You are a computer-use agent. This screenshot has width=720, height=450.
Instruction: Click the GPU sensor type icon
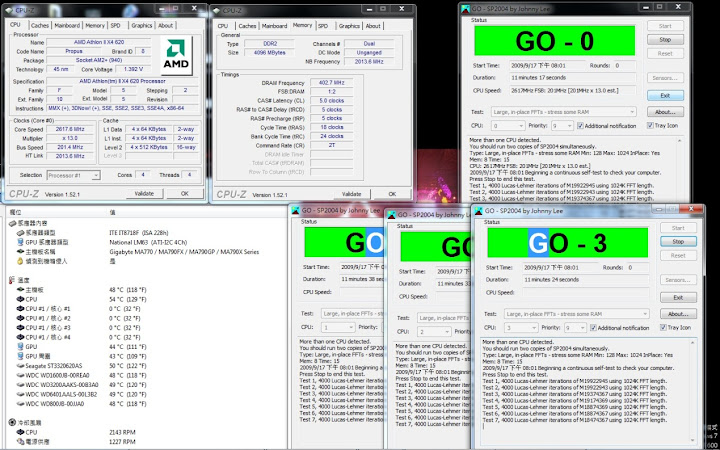pos(20,242)
